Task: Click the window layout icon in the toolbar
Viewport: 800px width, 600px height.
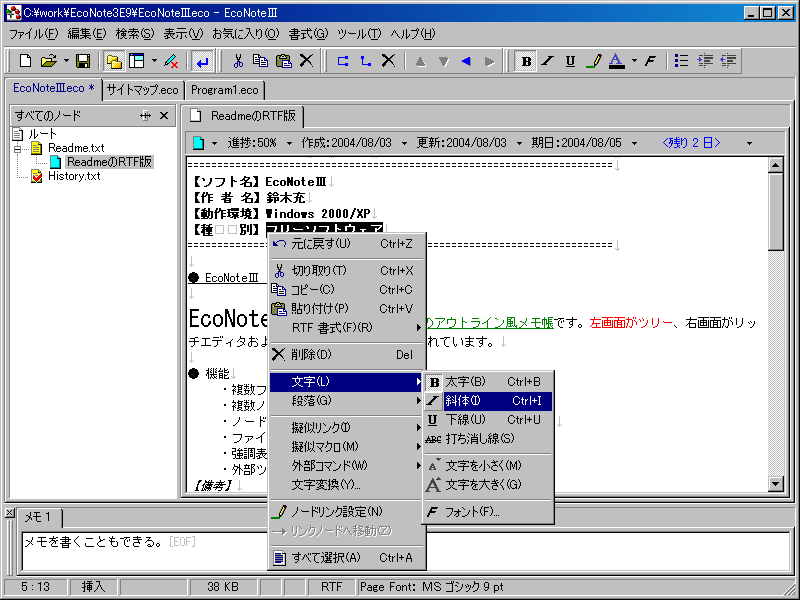Action: pyautogui.click(x=137, y=61)
